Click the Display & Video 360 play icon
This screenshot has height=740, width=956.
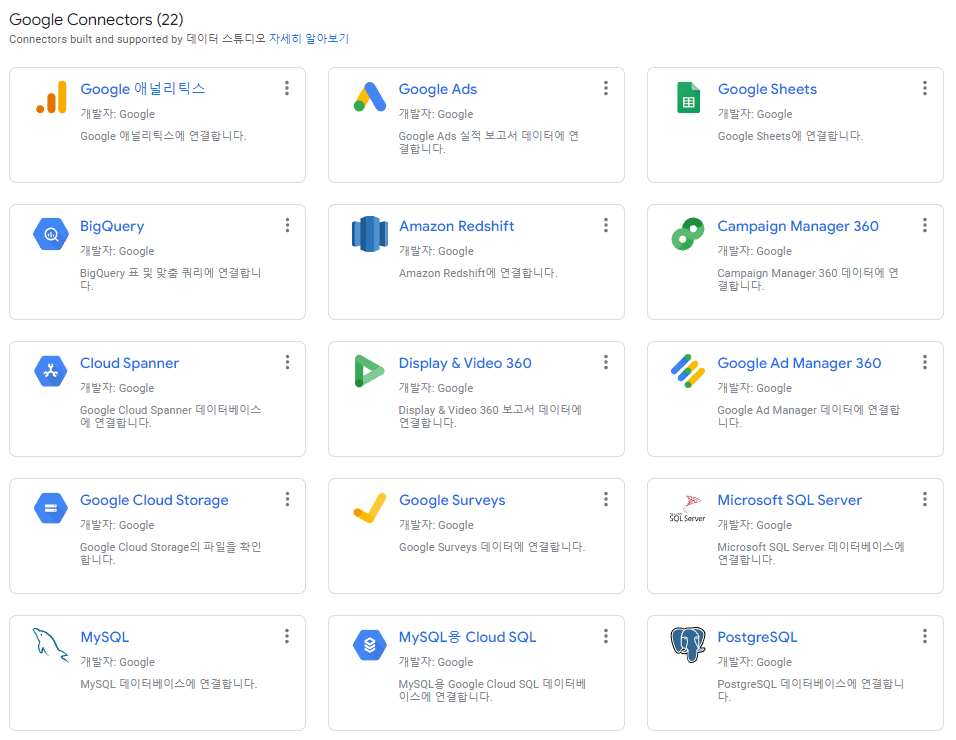click(369, 371)
